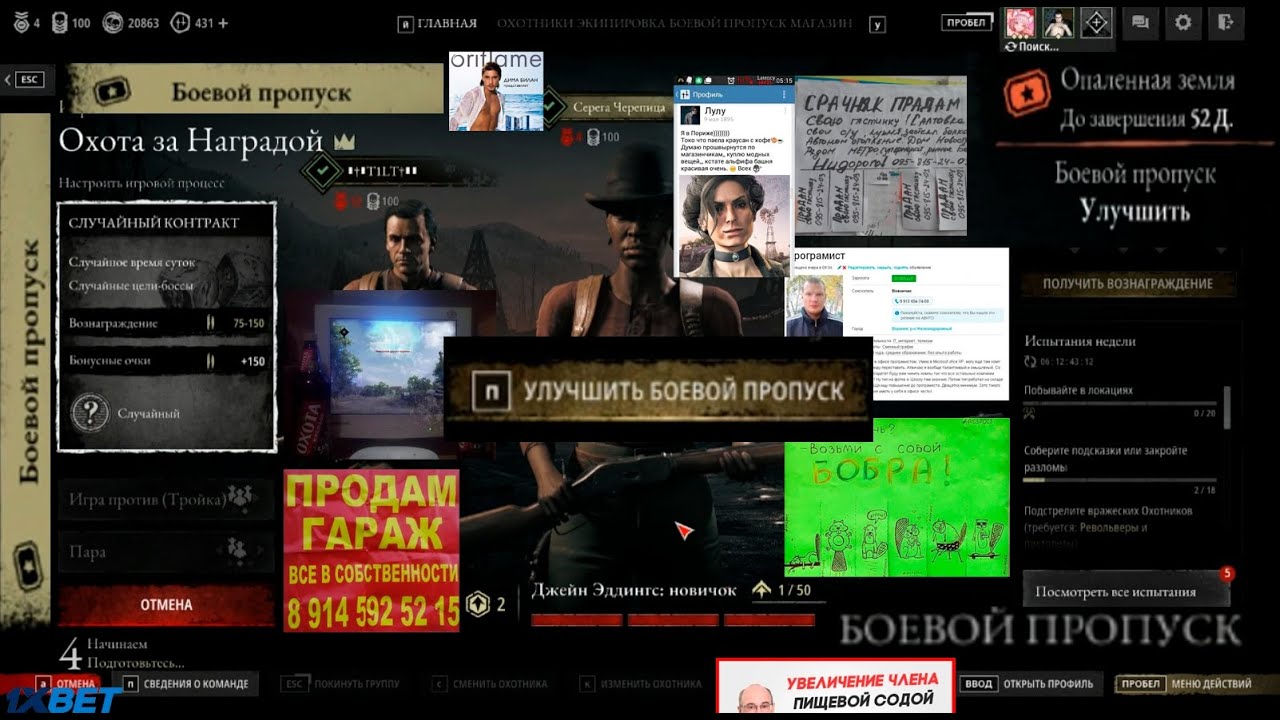Open the chat bubbles icon
The height and width of the screenshot is (720, 1280).
coord(1139,22)
